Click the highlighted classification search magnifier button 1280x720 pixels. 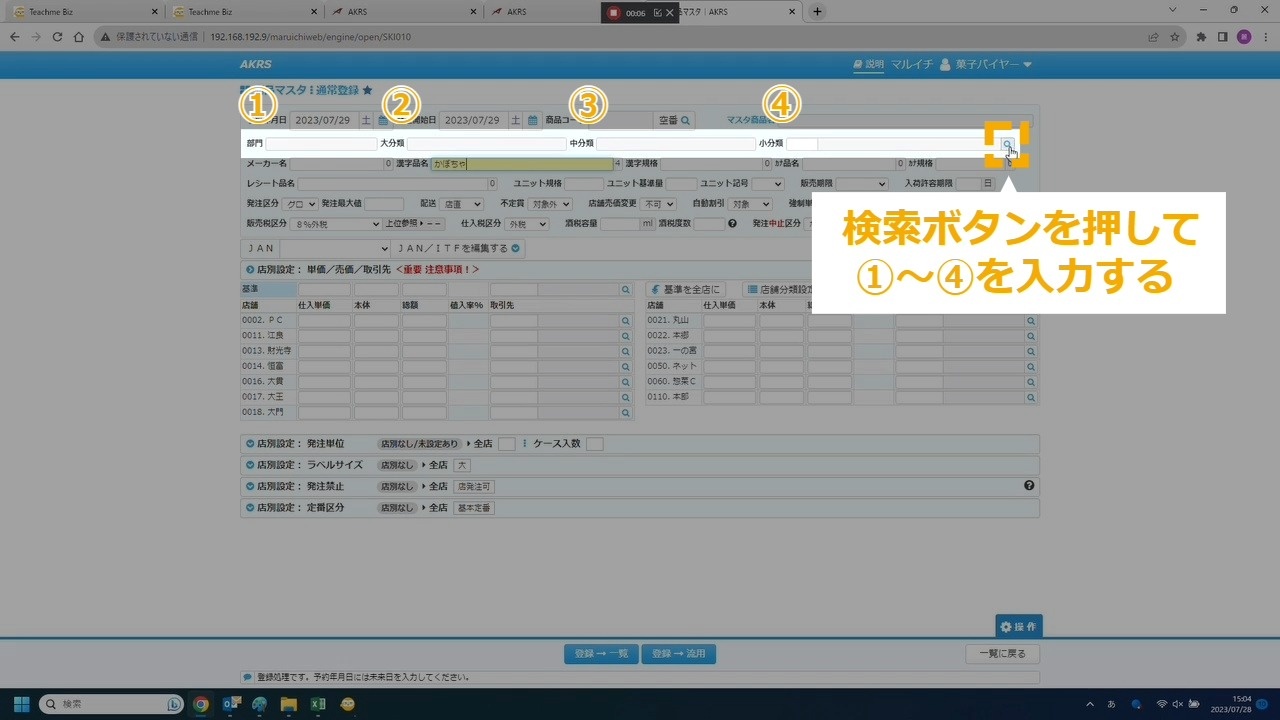(1007, 145)
